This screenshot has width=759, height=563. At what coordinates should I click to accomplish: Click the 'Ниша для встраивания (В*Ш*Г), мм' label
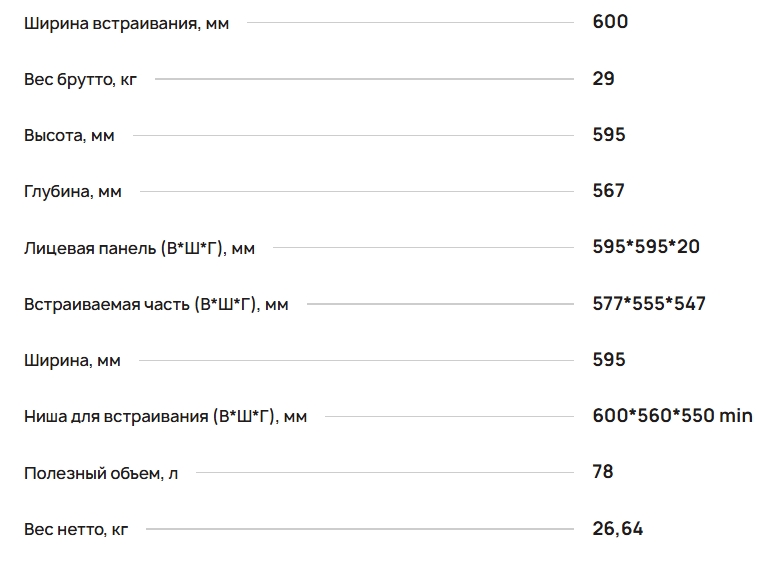pyautogui.click(x=165, y=416)
